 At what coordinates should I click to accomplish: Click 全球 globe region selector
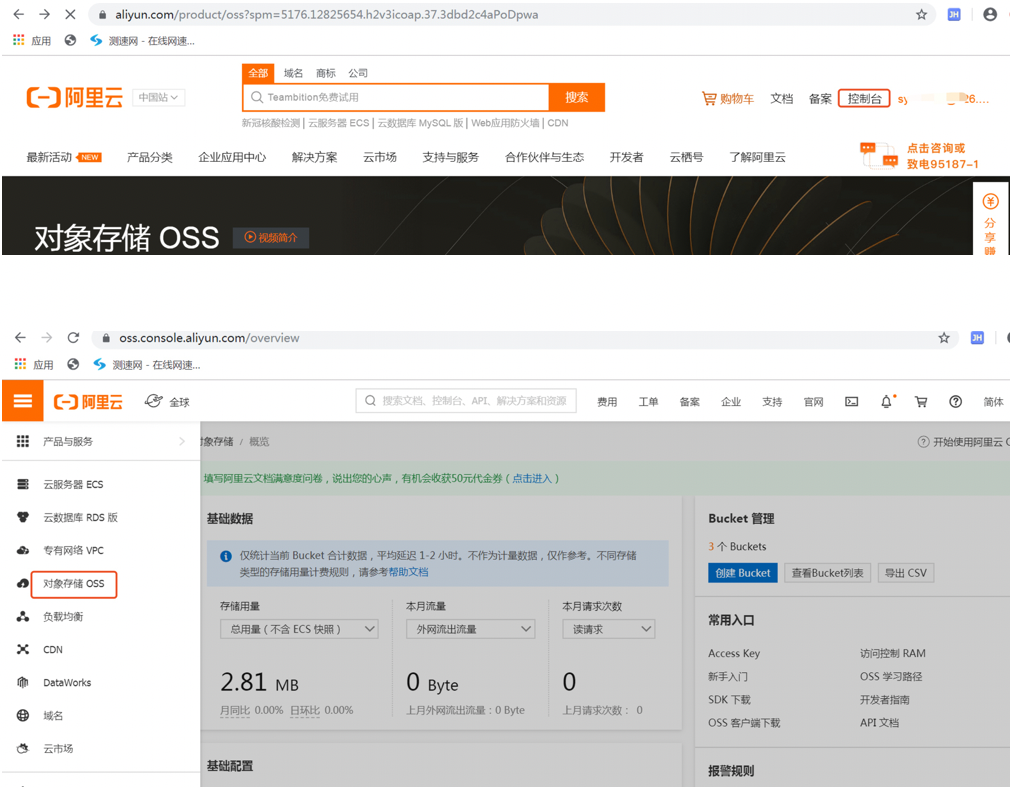(167, 401)
